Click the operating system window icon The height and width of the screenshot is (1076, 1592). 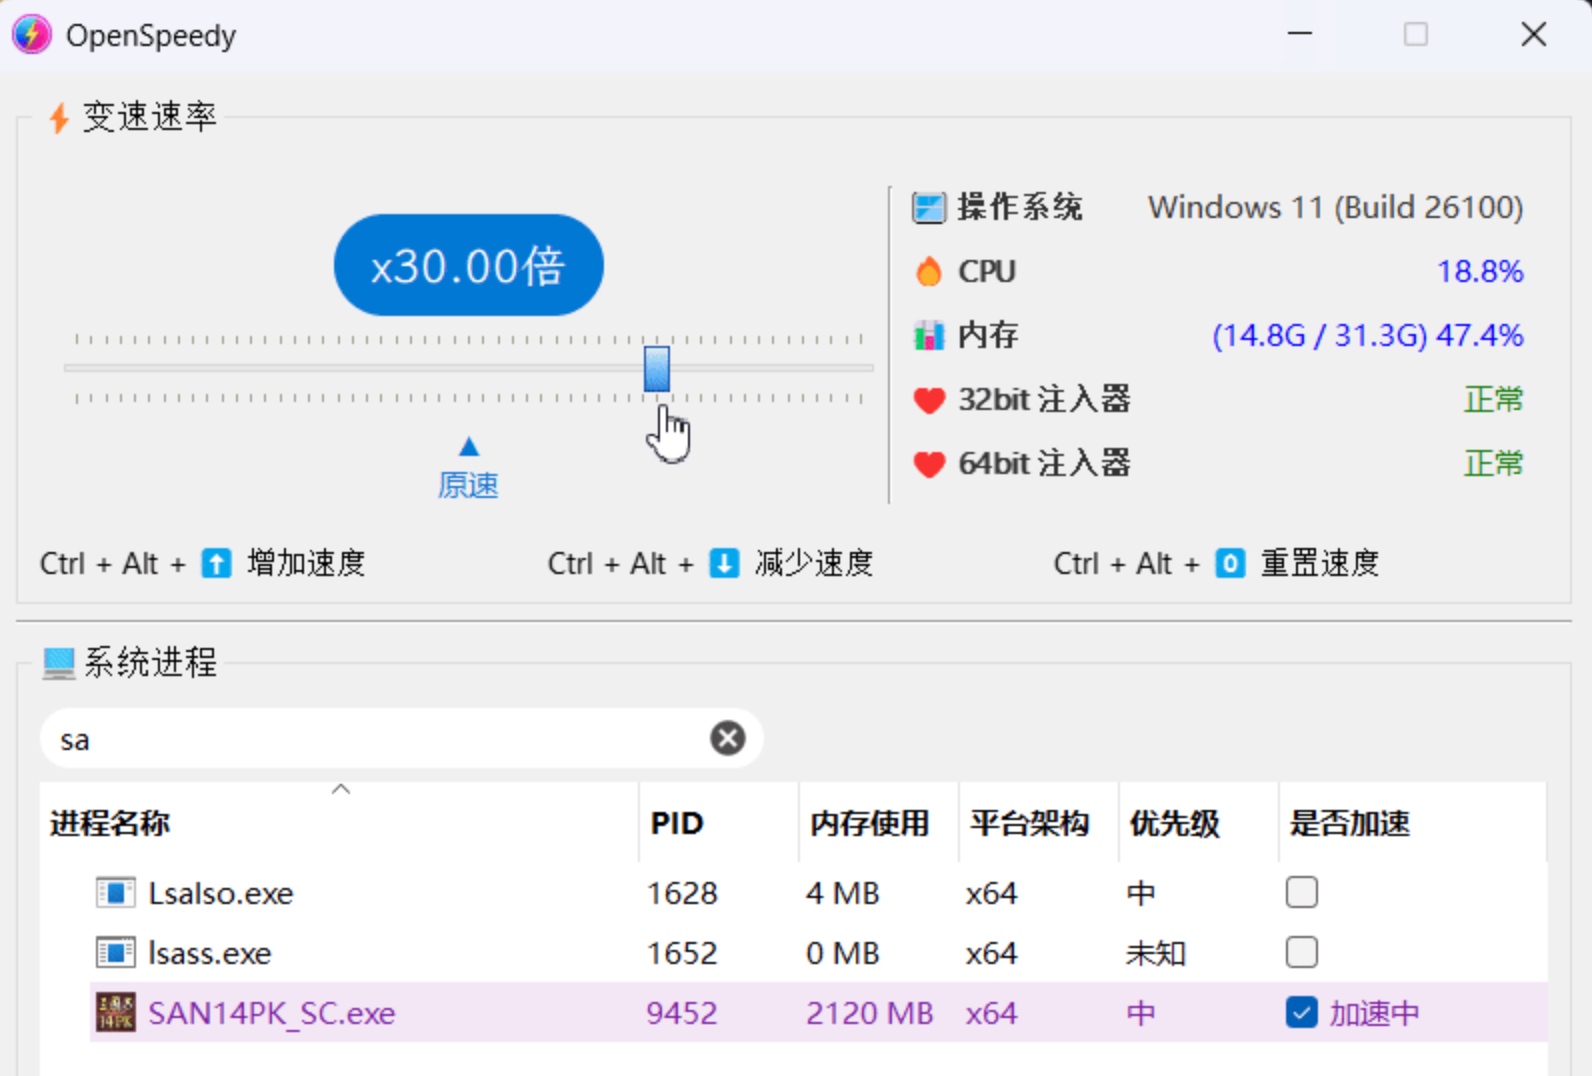click(x=929, y=208)
